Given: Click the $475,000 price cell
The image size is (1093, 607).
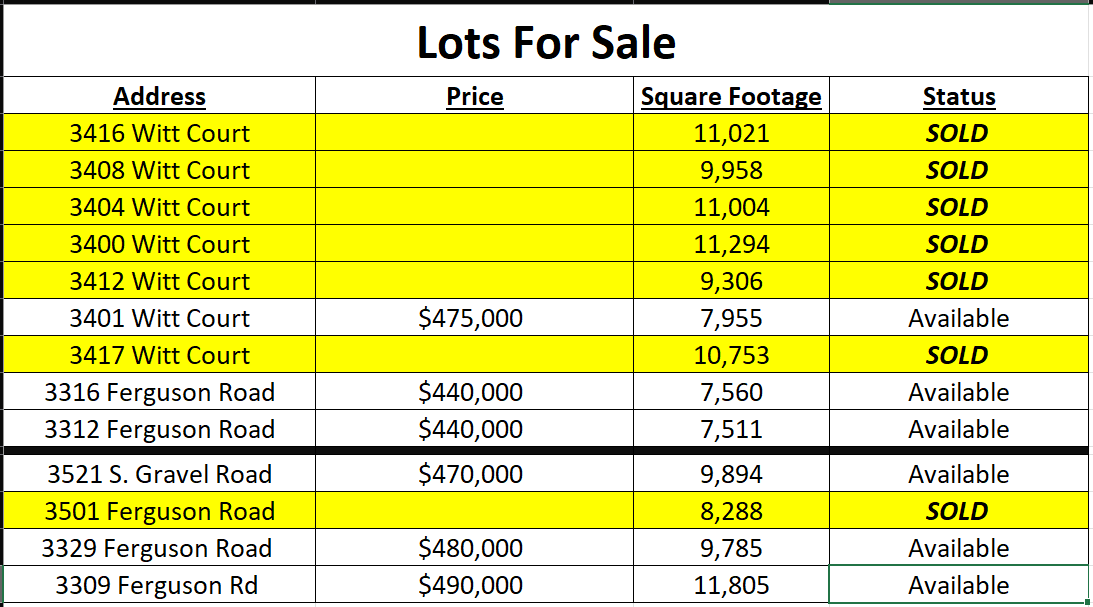Looking at the screenshot, I should [474, 317].
